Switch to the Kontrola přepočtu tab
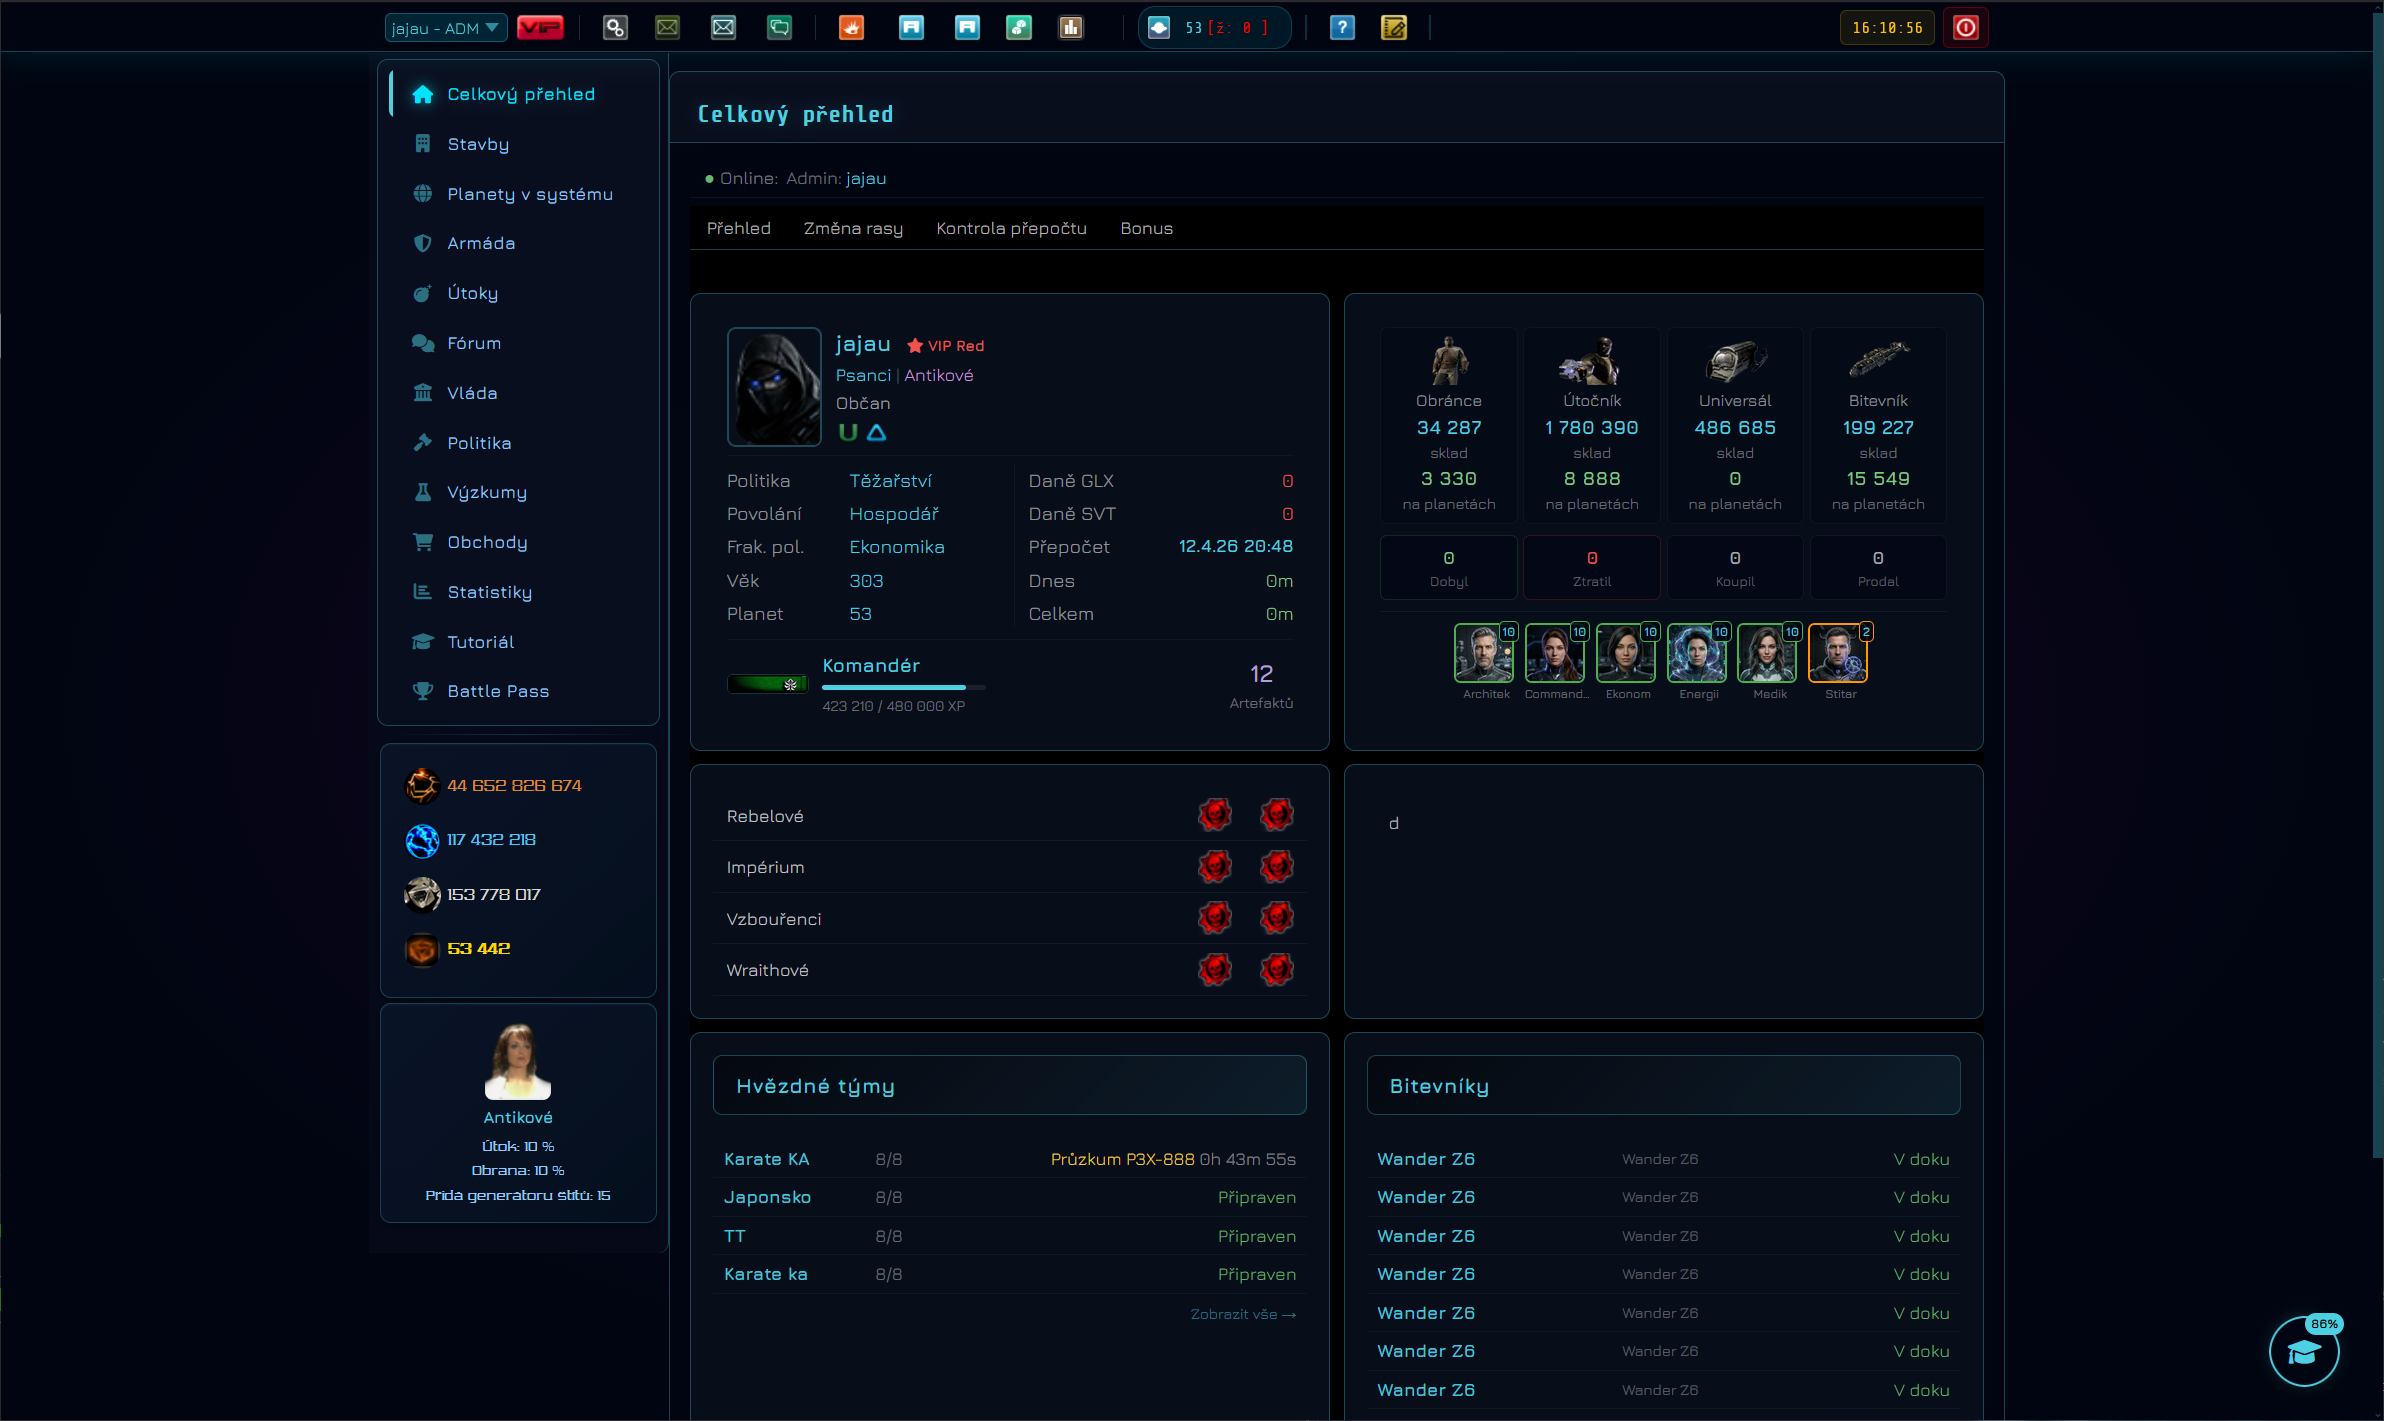This screenshot has height=1421, width=2384. point(1011,228)
